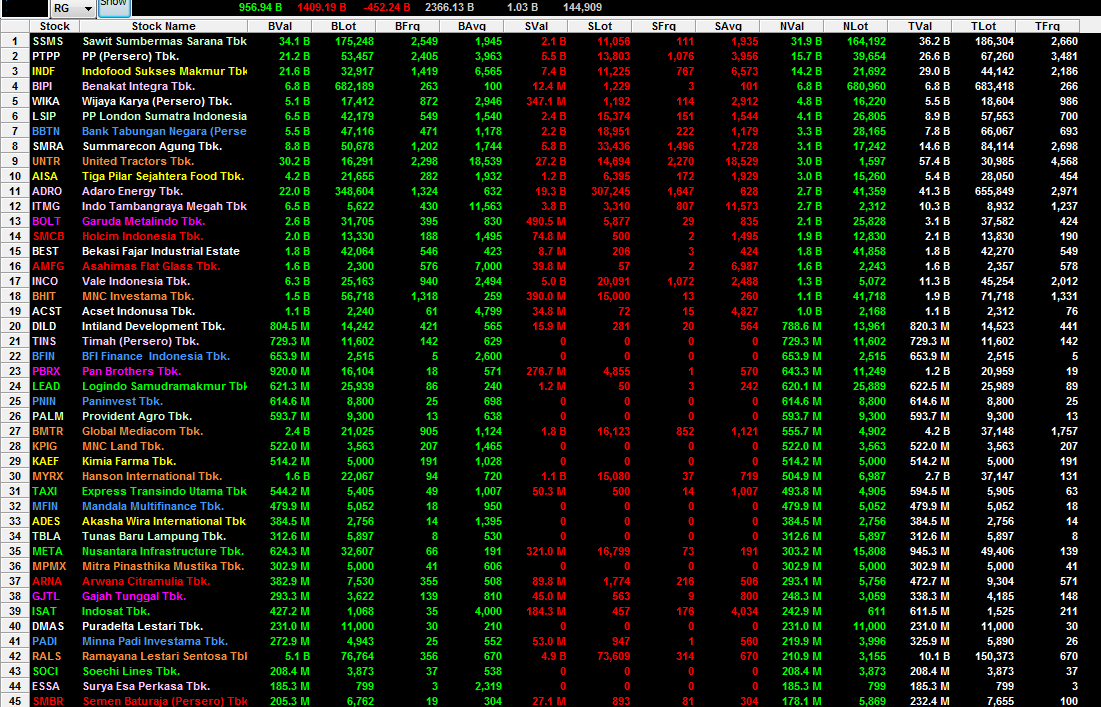Select stock code KPIG
The height and width of the screenshot is (707, 1101).
coord(44,447)
